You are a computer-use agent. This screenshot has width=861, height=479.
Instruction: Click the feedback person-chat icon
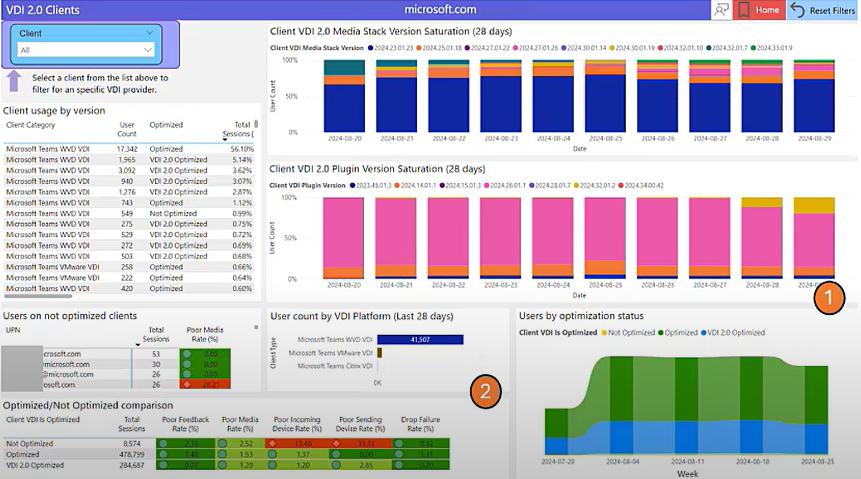click(x=721, y=10)
